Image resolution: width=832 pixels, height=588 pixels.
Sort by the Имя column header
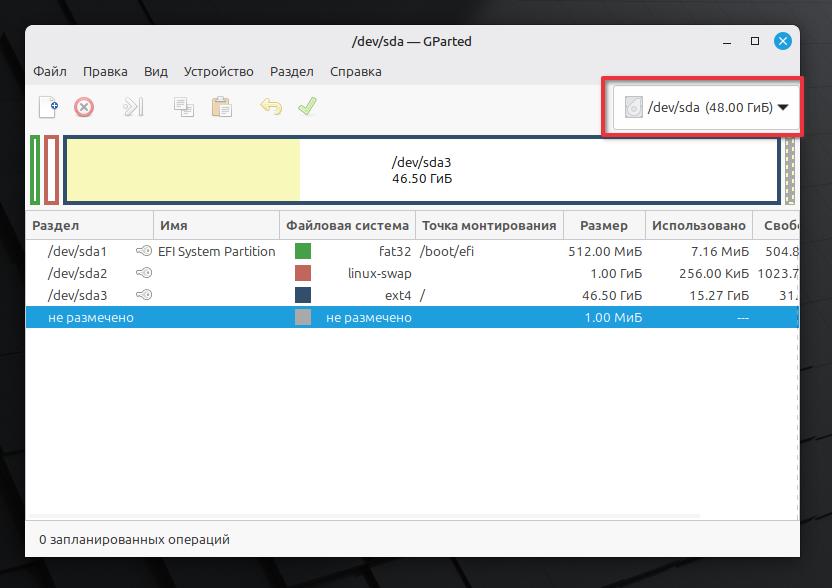pyautogui.click(x=216, y=226)
